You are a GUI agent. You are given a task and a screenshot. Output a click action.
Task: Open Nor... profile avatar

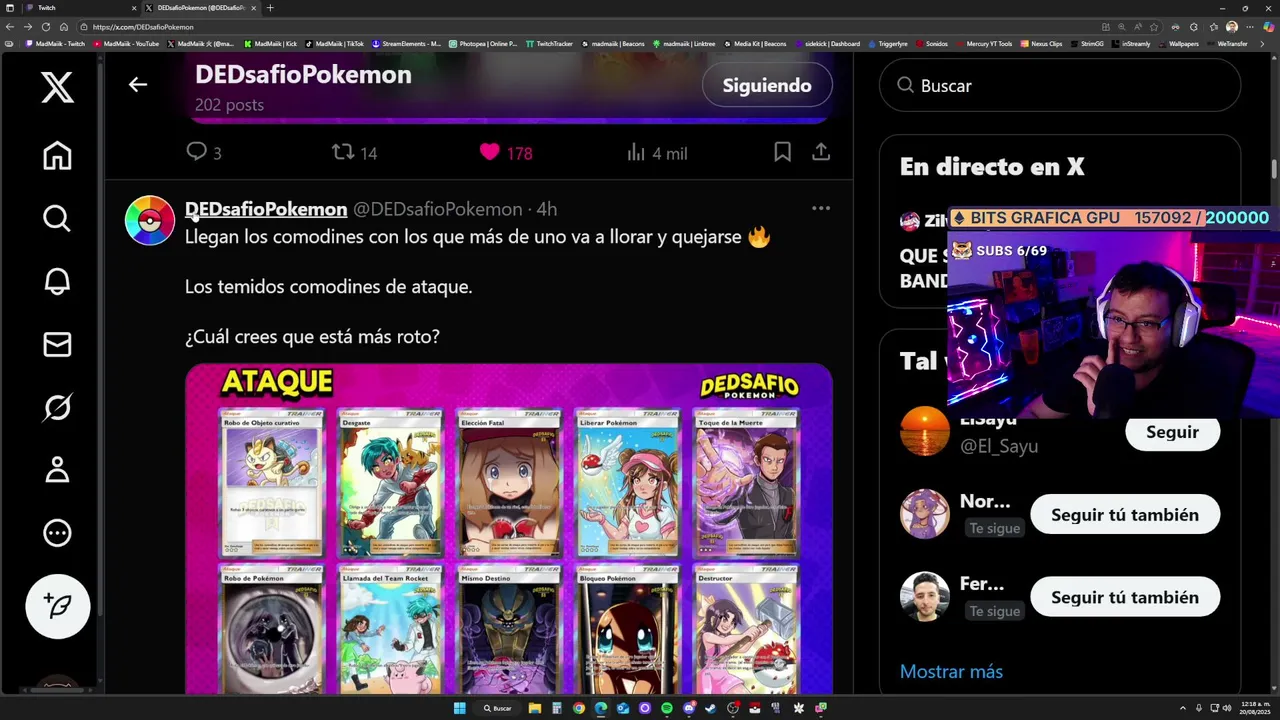pos(925,514)
